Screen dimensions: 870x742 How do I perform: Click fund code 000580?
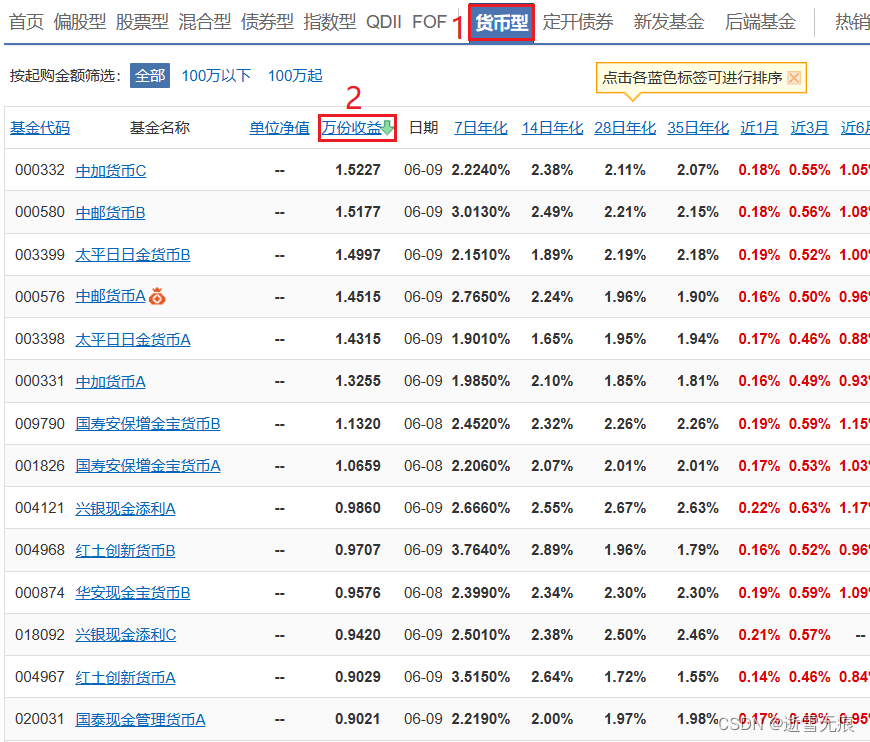coord(39,212)
